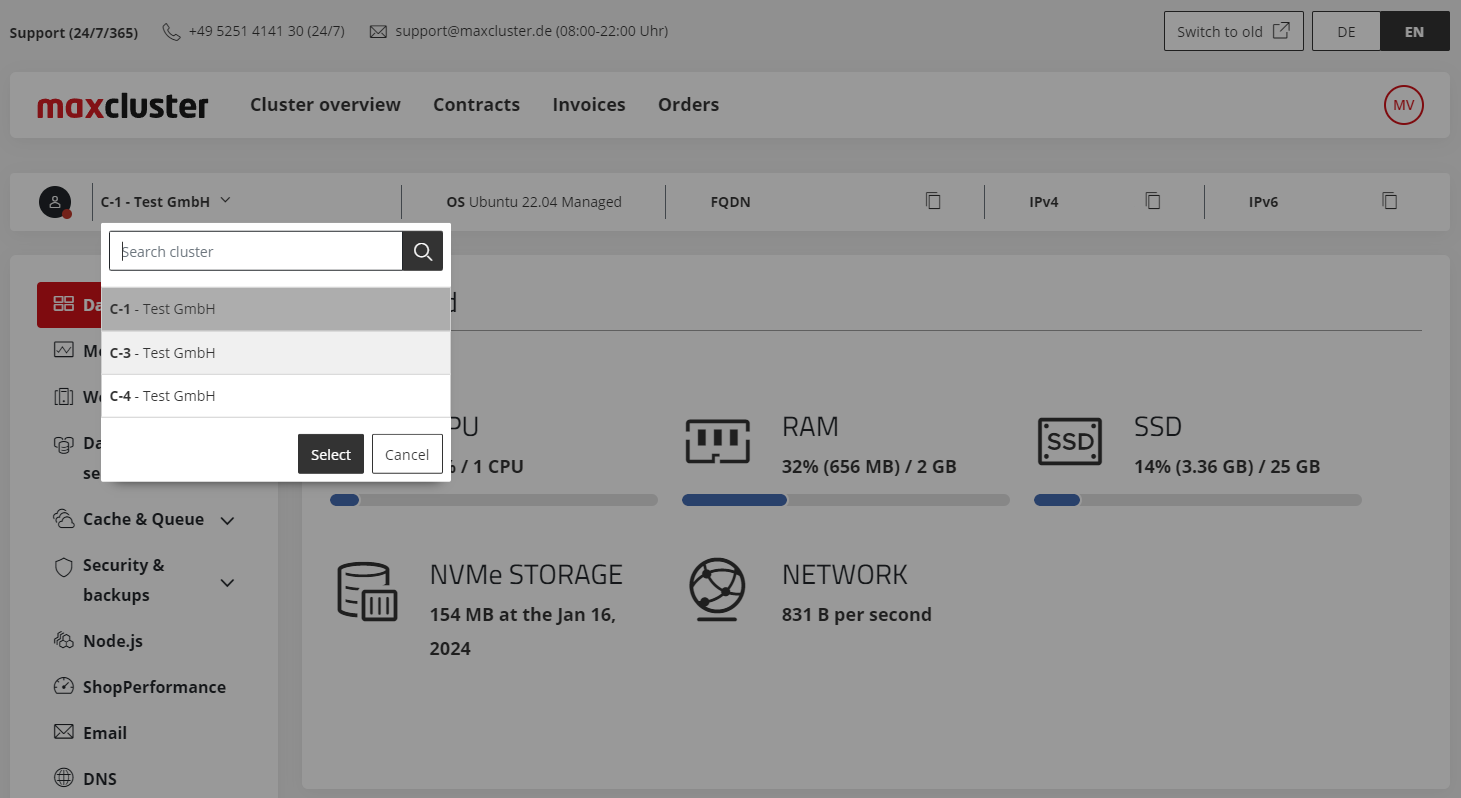Open the MV user avatar menu
The width and height of the screenshot is (1461, 798).
[1403, 105]
